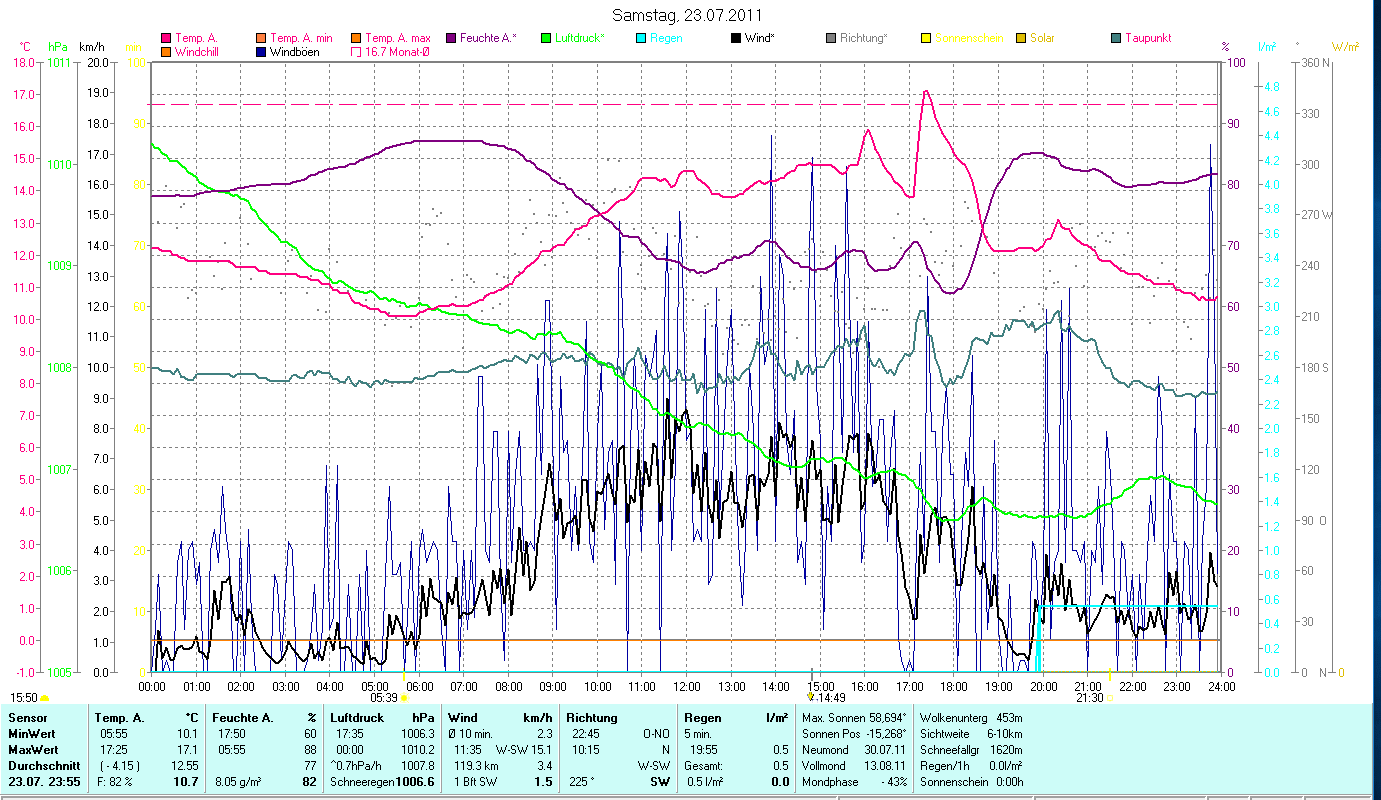1381x800 pixels.
Task: Select the purple Feuchte A.* legend marker
Action: tap(451, 38)
